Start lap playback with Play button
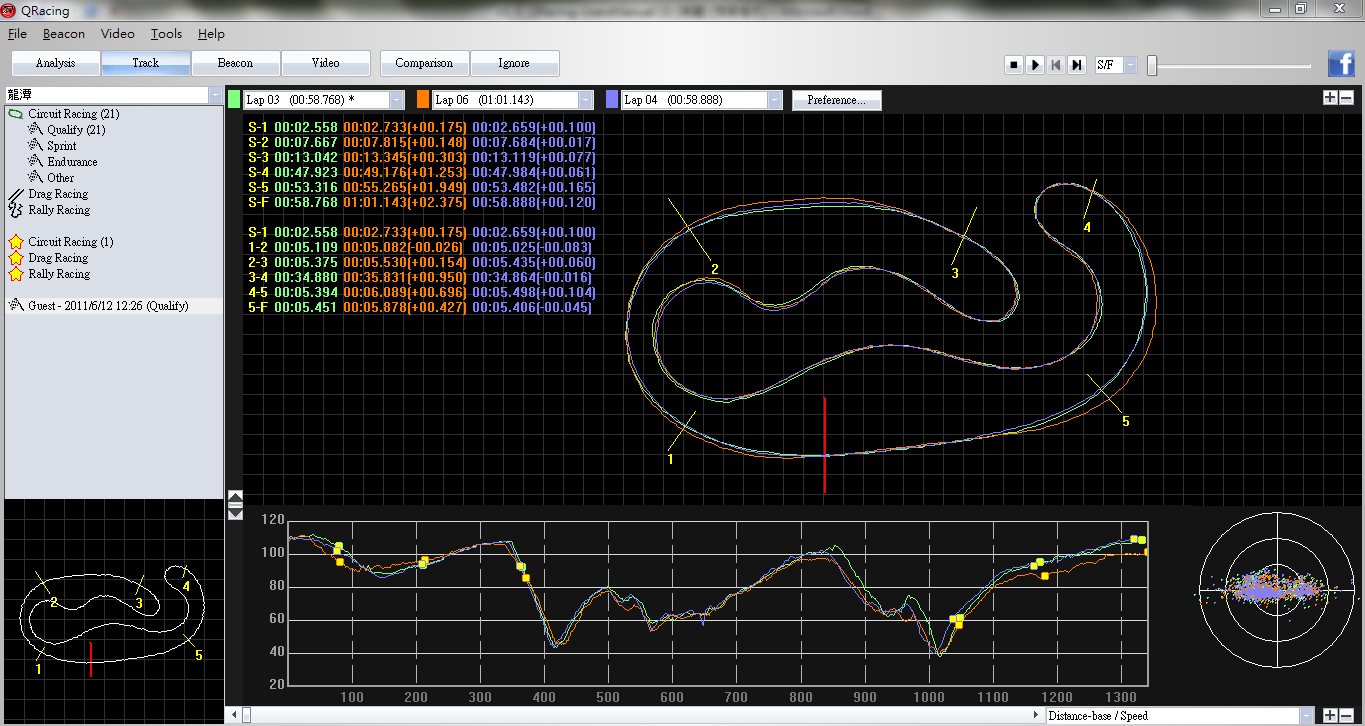Image resolution: width=1365 pixels, height=726 pixels. coord(1035,64)
